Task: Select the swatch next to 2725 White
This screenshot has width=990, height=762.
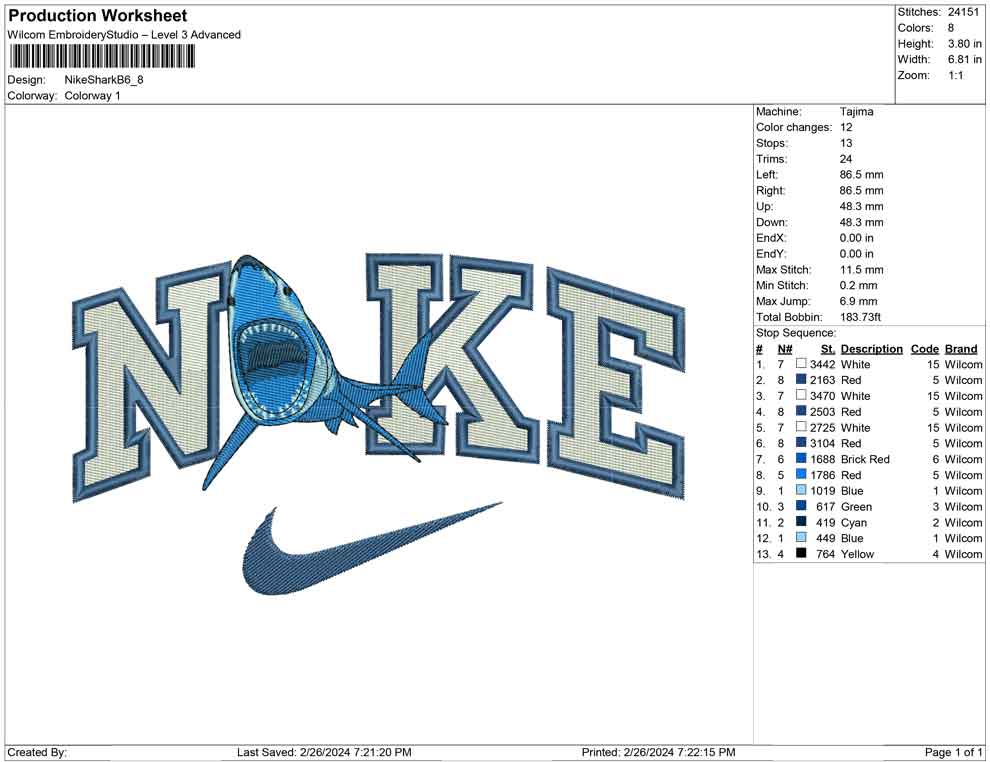Action: point(801,427)
